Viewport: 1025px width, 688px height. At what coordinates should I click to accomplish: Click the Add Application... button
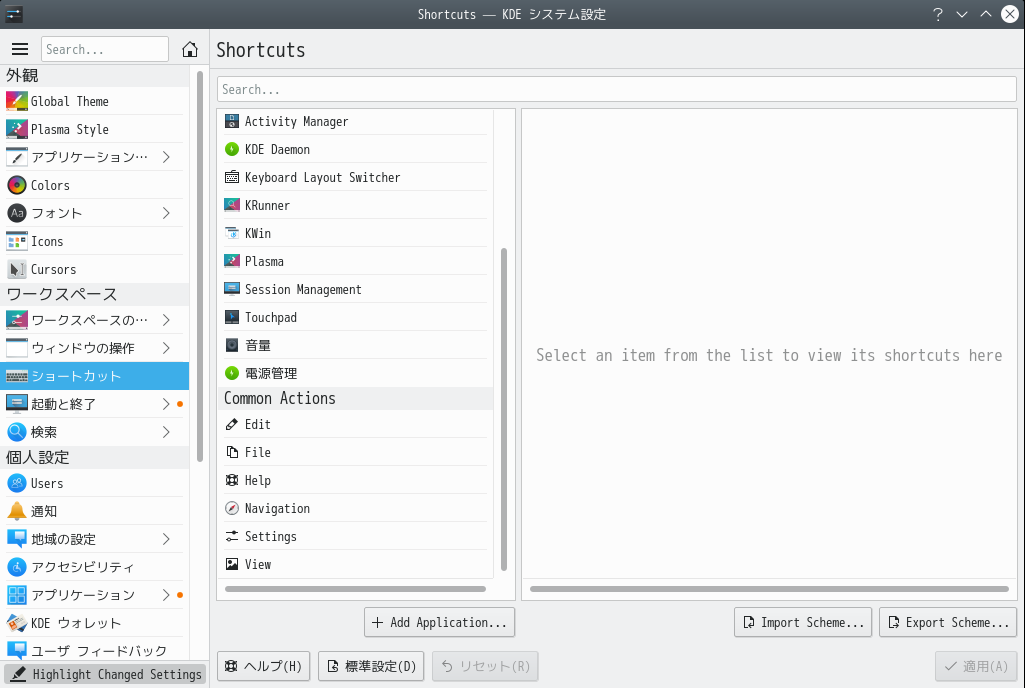[x=439, y=623]
